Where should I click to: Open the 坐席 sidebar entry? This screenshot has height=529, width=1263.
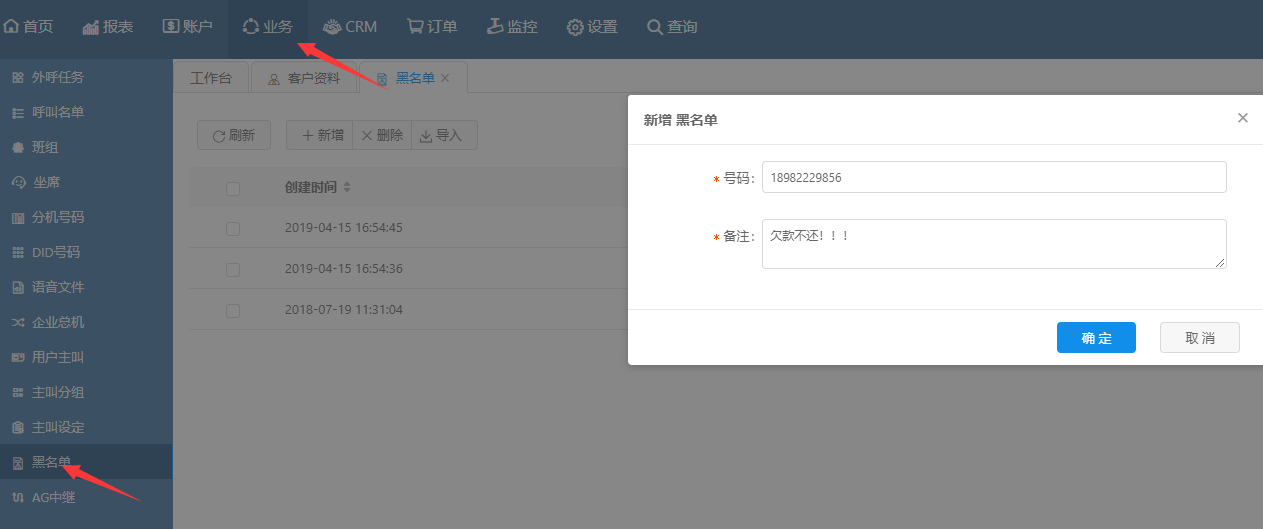point(46,182)
